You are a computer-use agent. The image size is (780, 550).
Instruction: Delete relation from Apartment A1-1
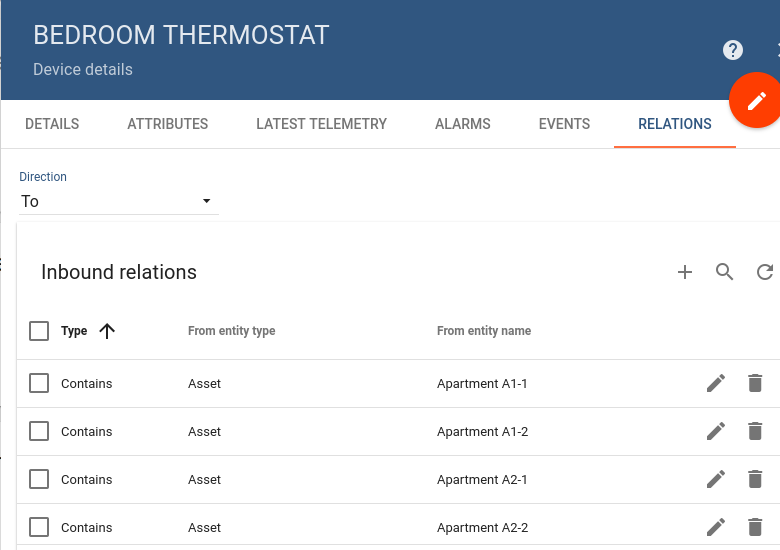point(755,383)
